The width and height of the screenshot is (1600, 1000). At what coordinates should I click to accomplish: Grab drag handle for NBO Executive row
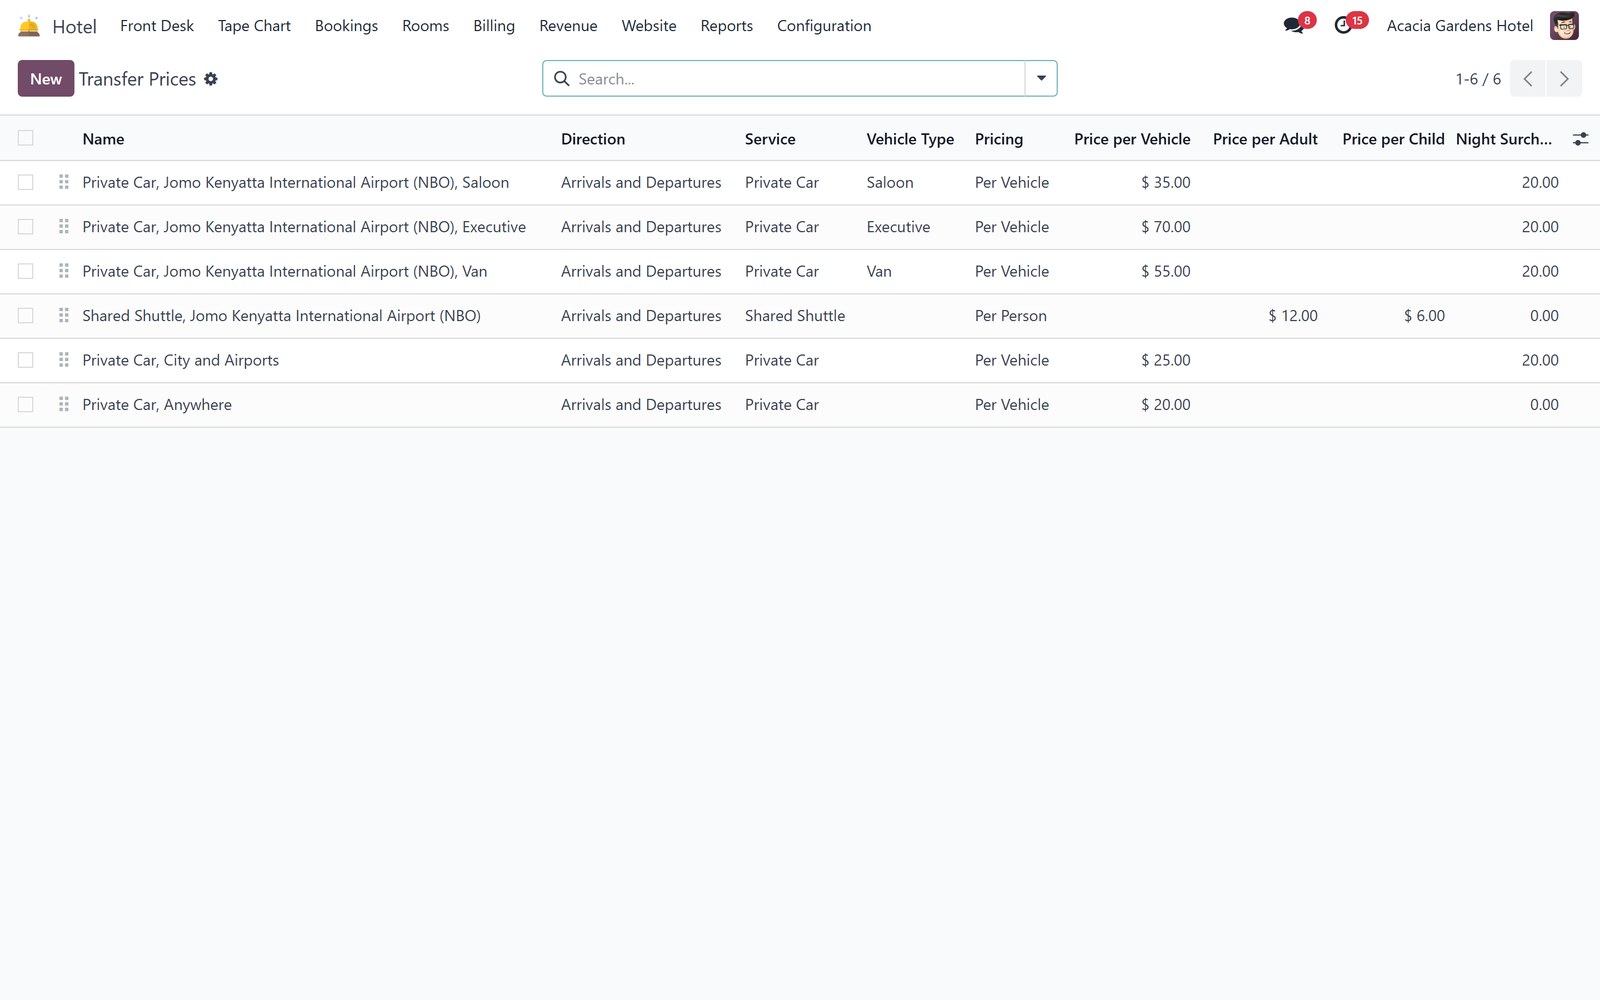64,227
